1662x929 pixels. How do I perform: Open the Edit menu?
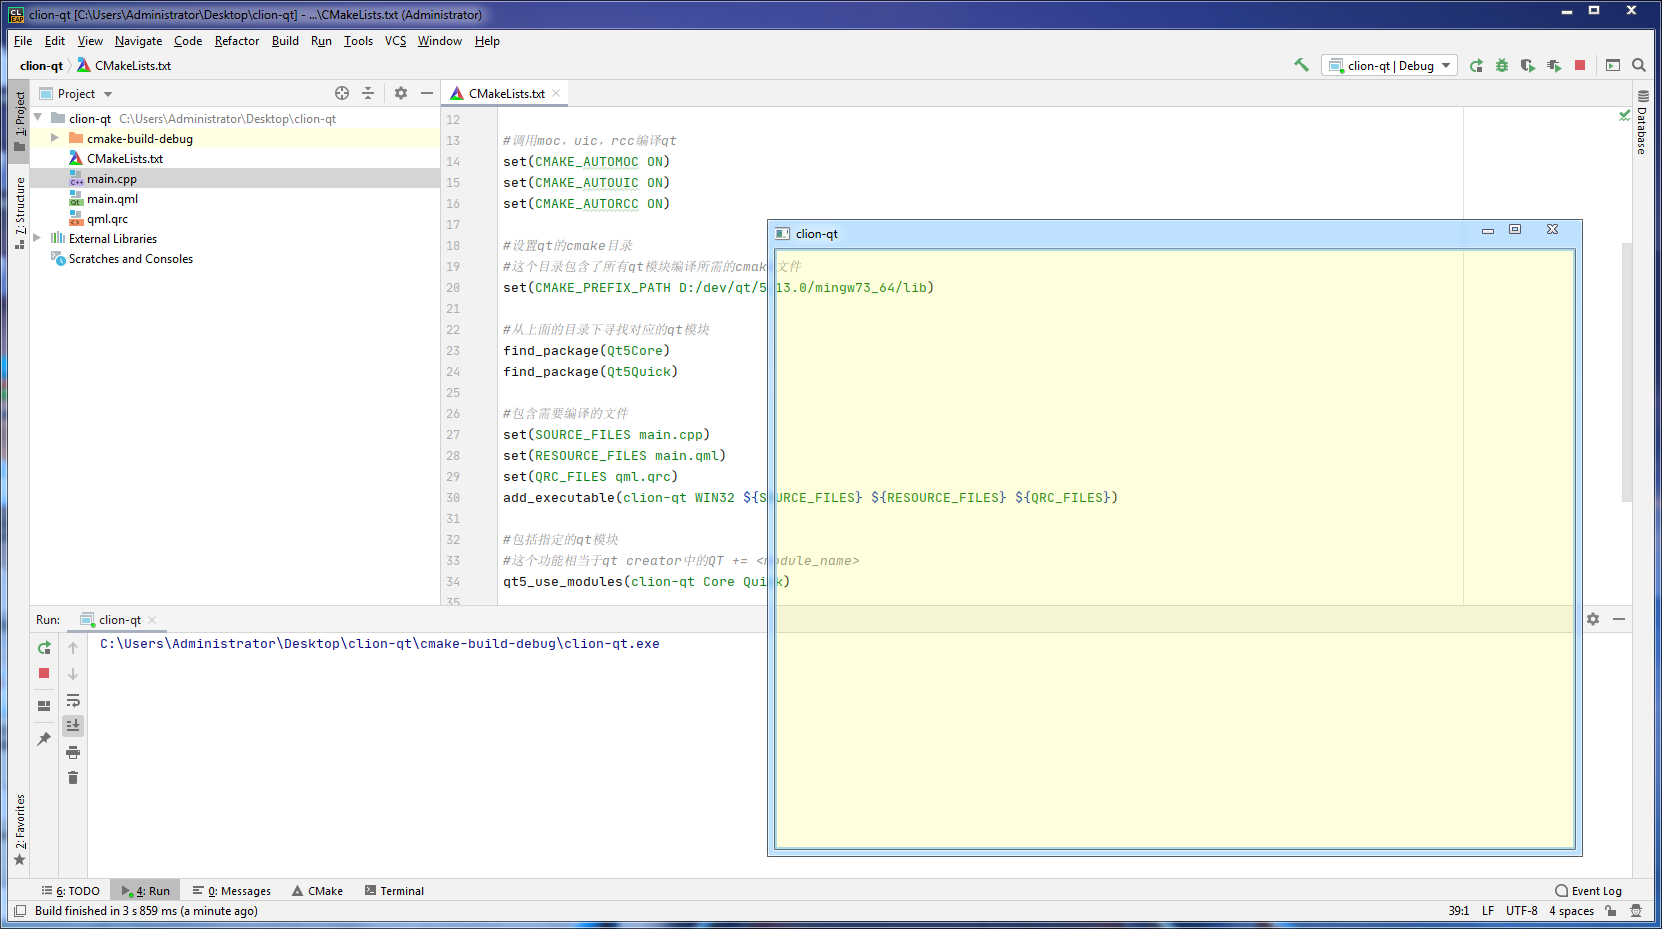point(55,41)
